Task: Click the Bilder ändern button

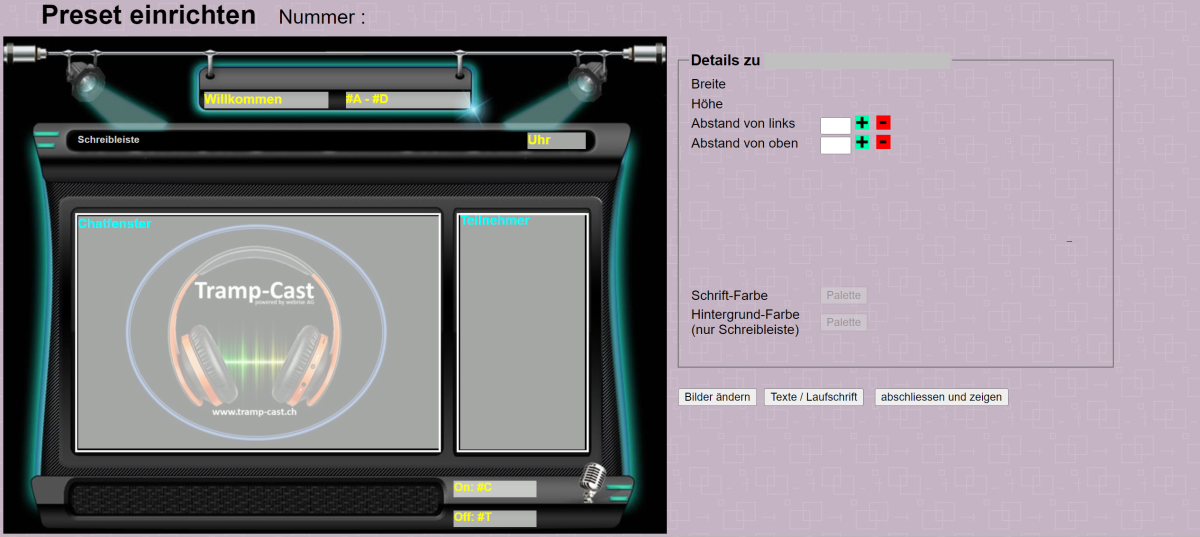Action: coord(717,397)
